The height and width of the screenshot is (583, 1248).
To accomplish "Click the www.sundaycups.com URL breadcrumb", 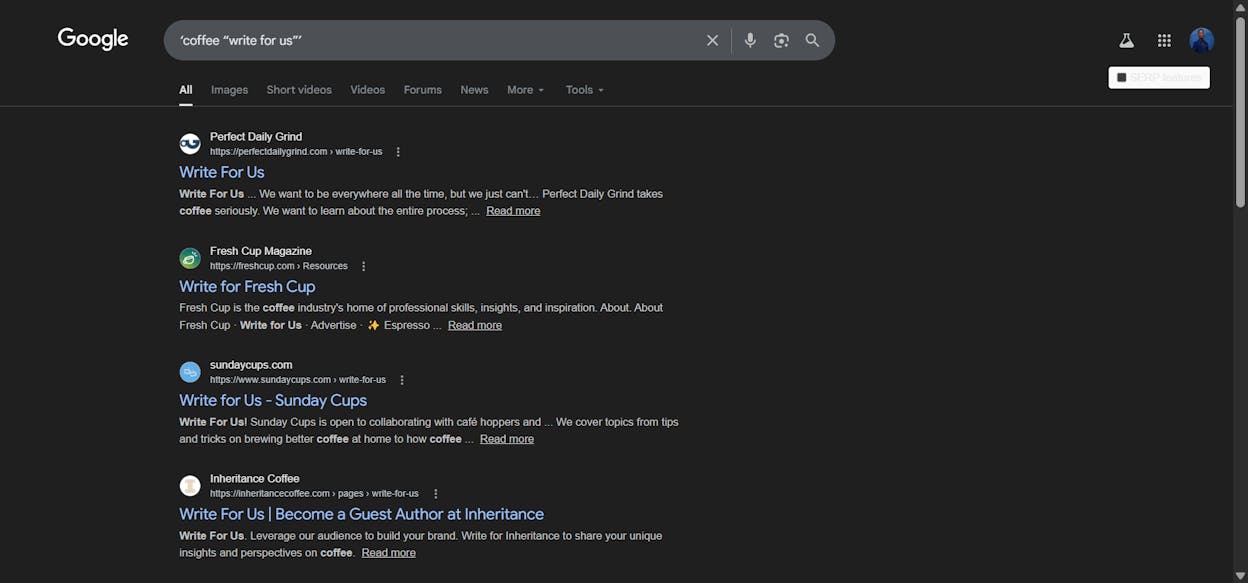I will (298, 380).
